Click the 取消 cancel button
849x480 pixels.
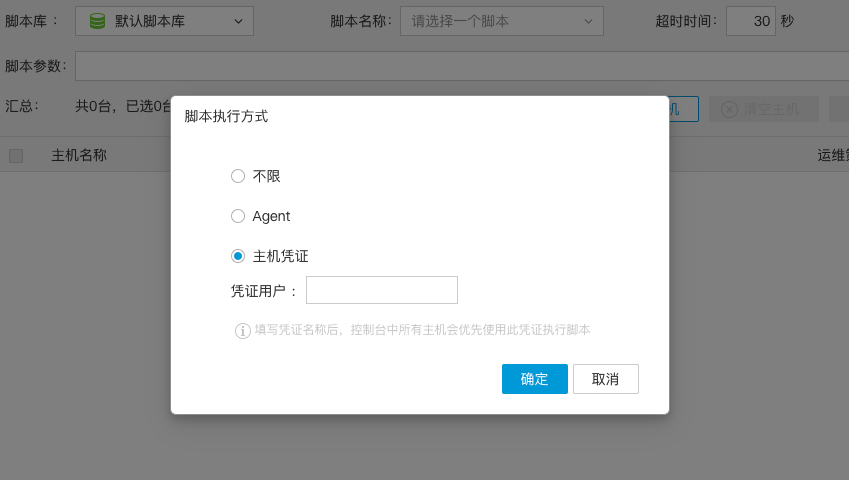point(605,379)
